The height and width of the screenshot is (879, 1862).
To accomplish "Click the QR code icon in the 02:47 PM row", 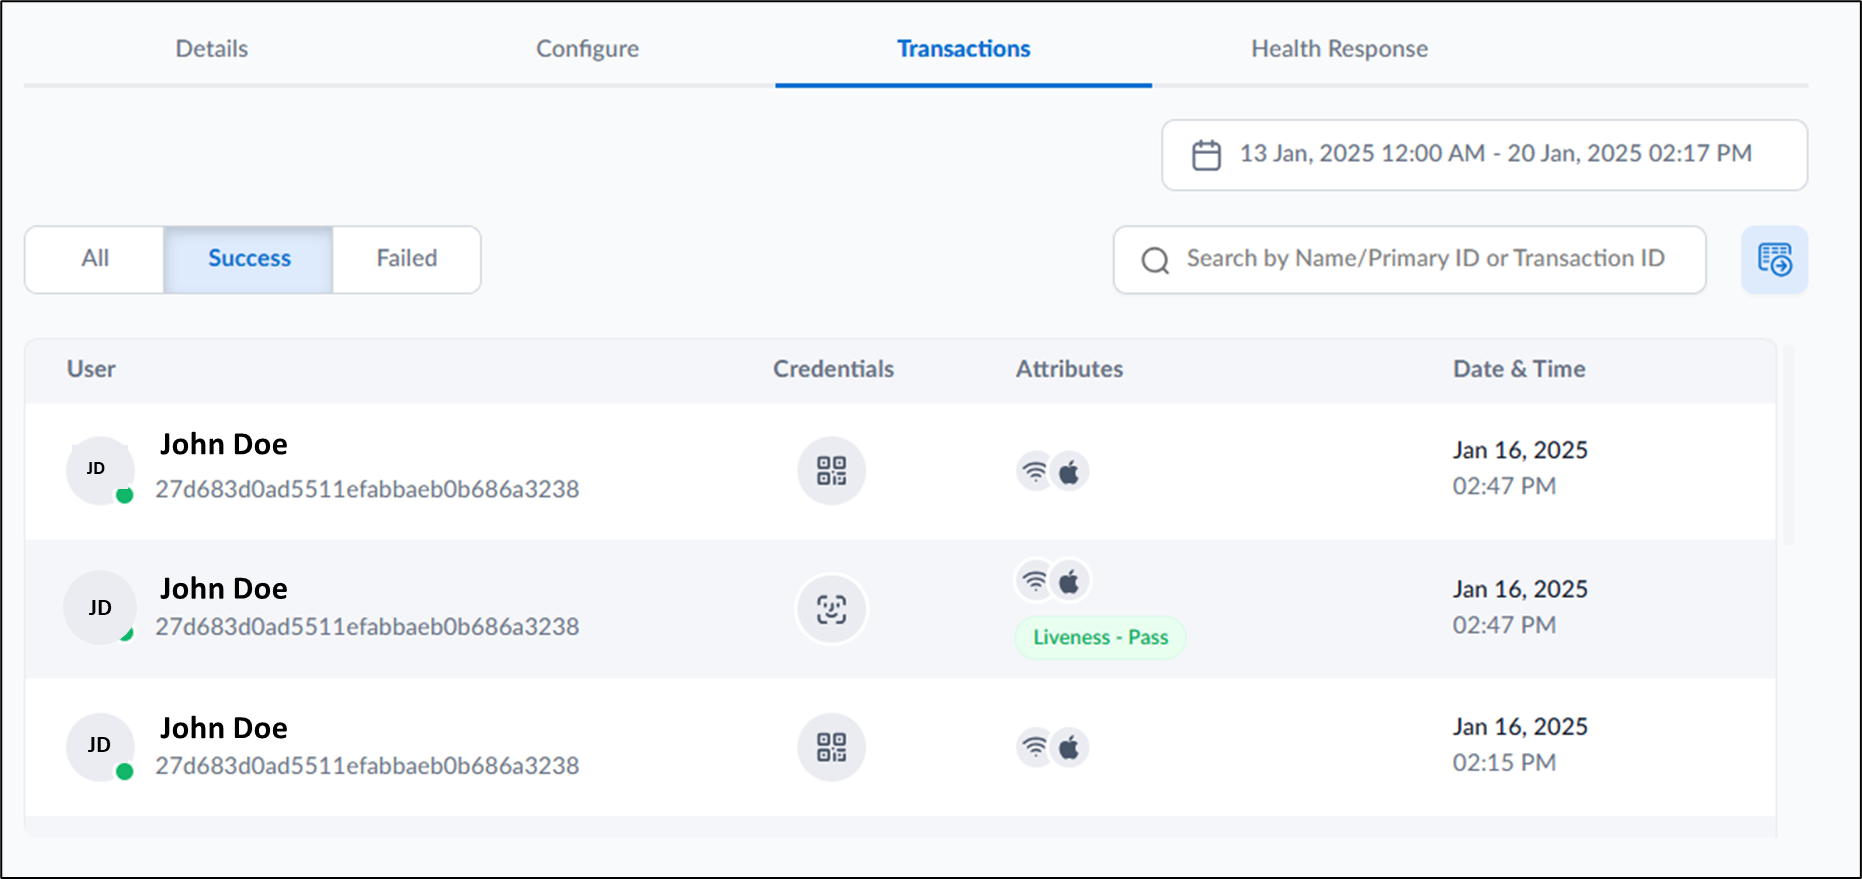I will pyautogui.click(x=831, y=470).
